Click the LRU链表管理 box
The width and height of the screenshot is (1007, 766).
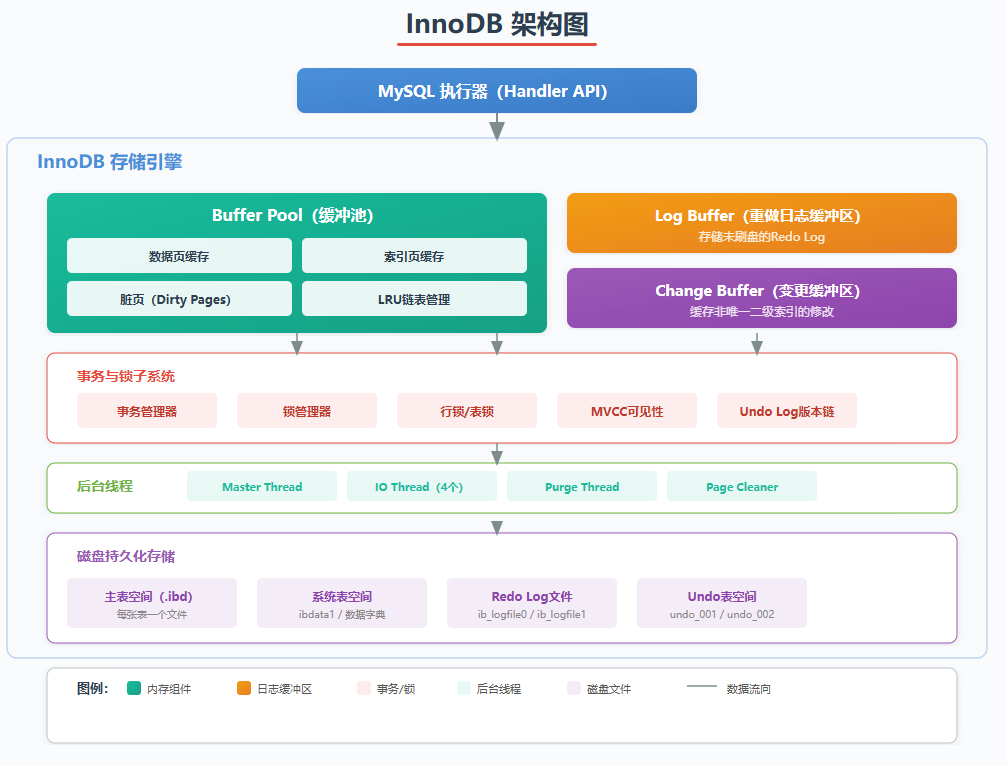coord(414,299)
